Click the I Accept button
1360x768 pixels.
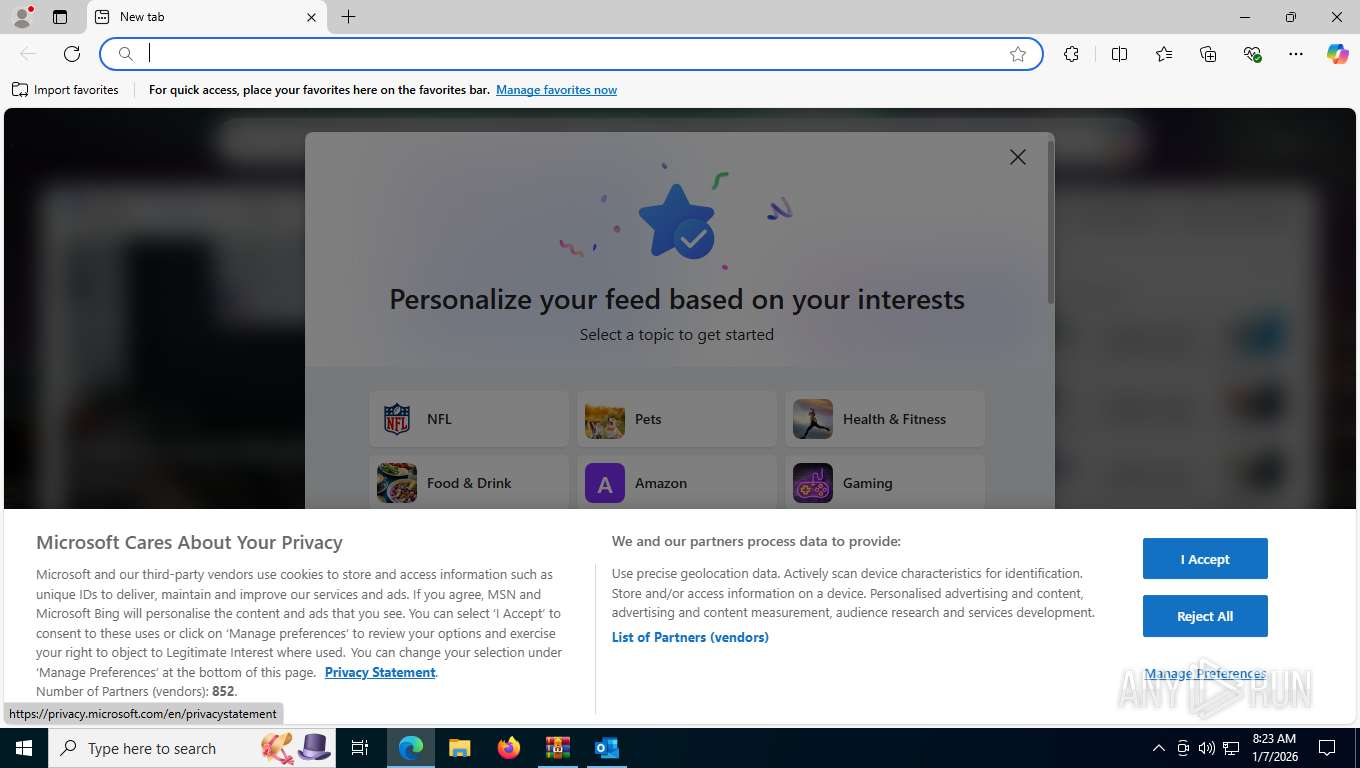coord(1205,559)
